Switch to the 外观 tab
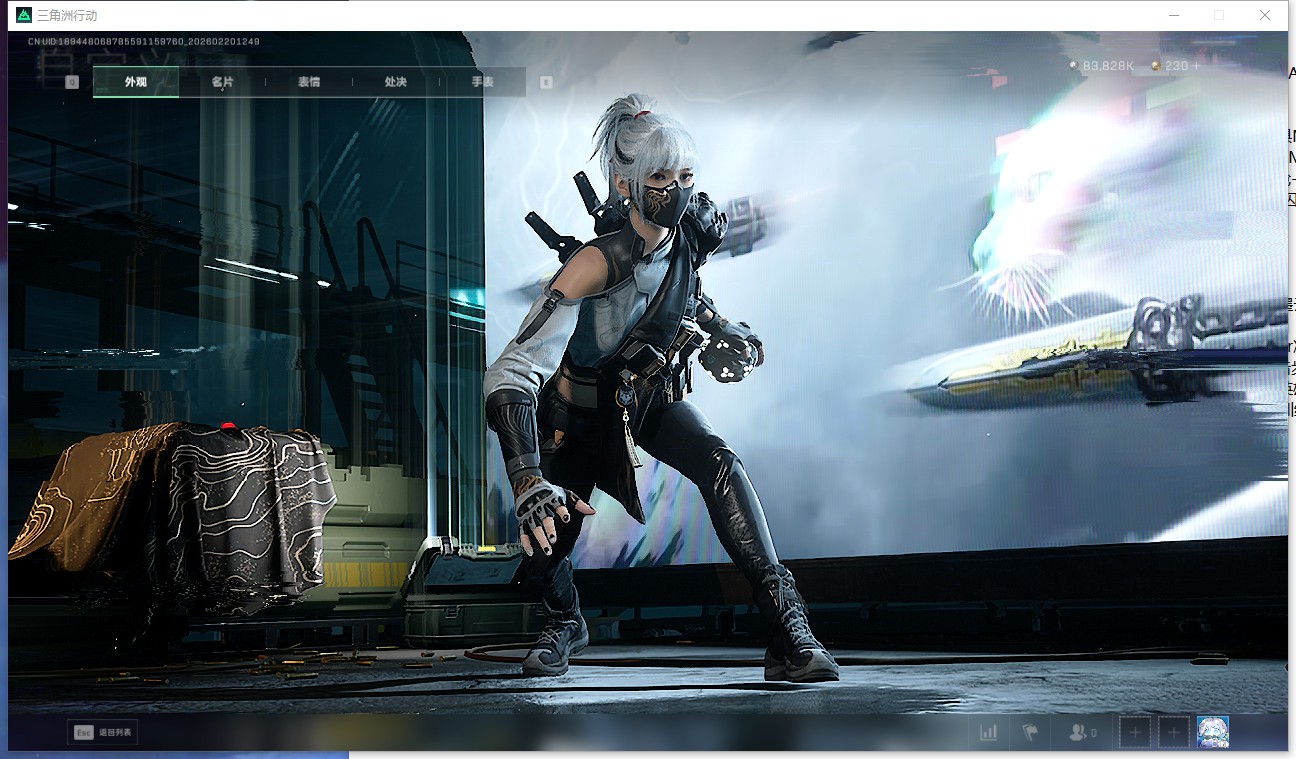 coord(136,82)
